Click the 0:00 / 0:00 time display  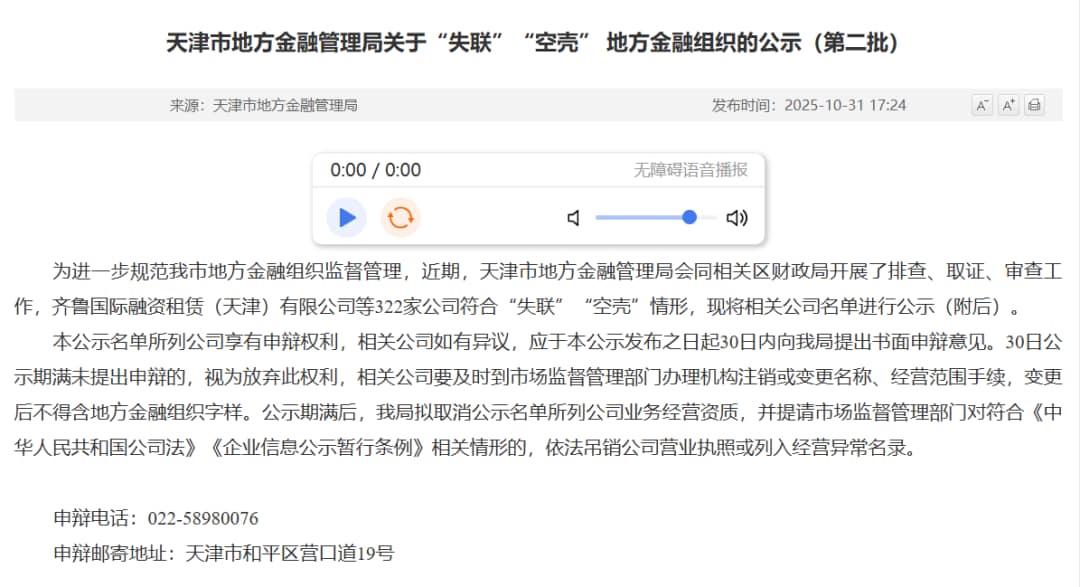[376, 170]
